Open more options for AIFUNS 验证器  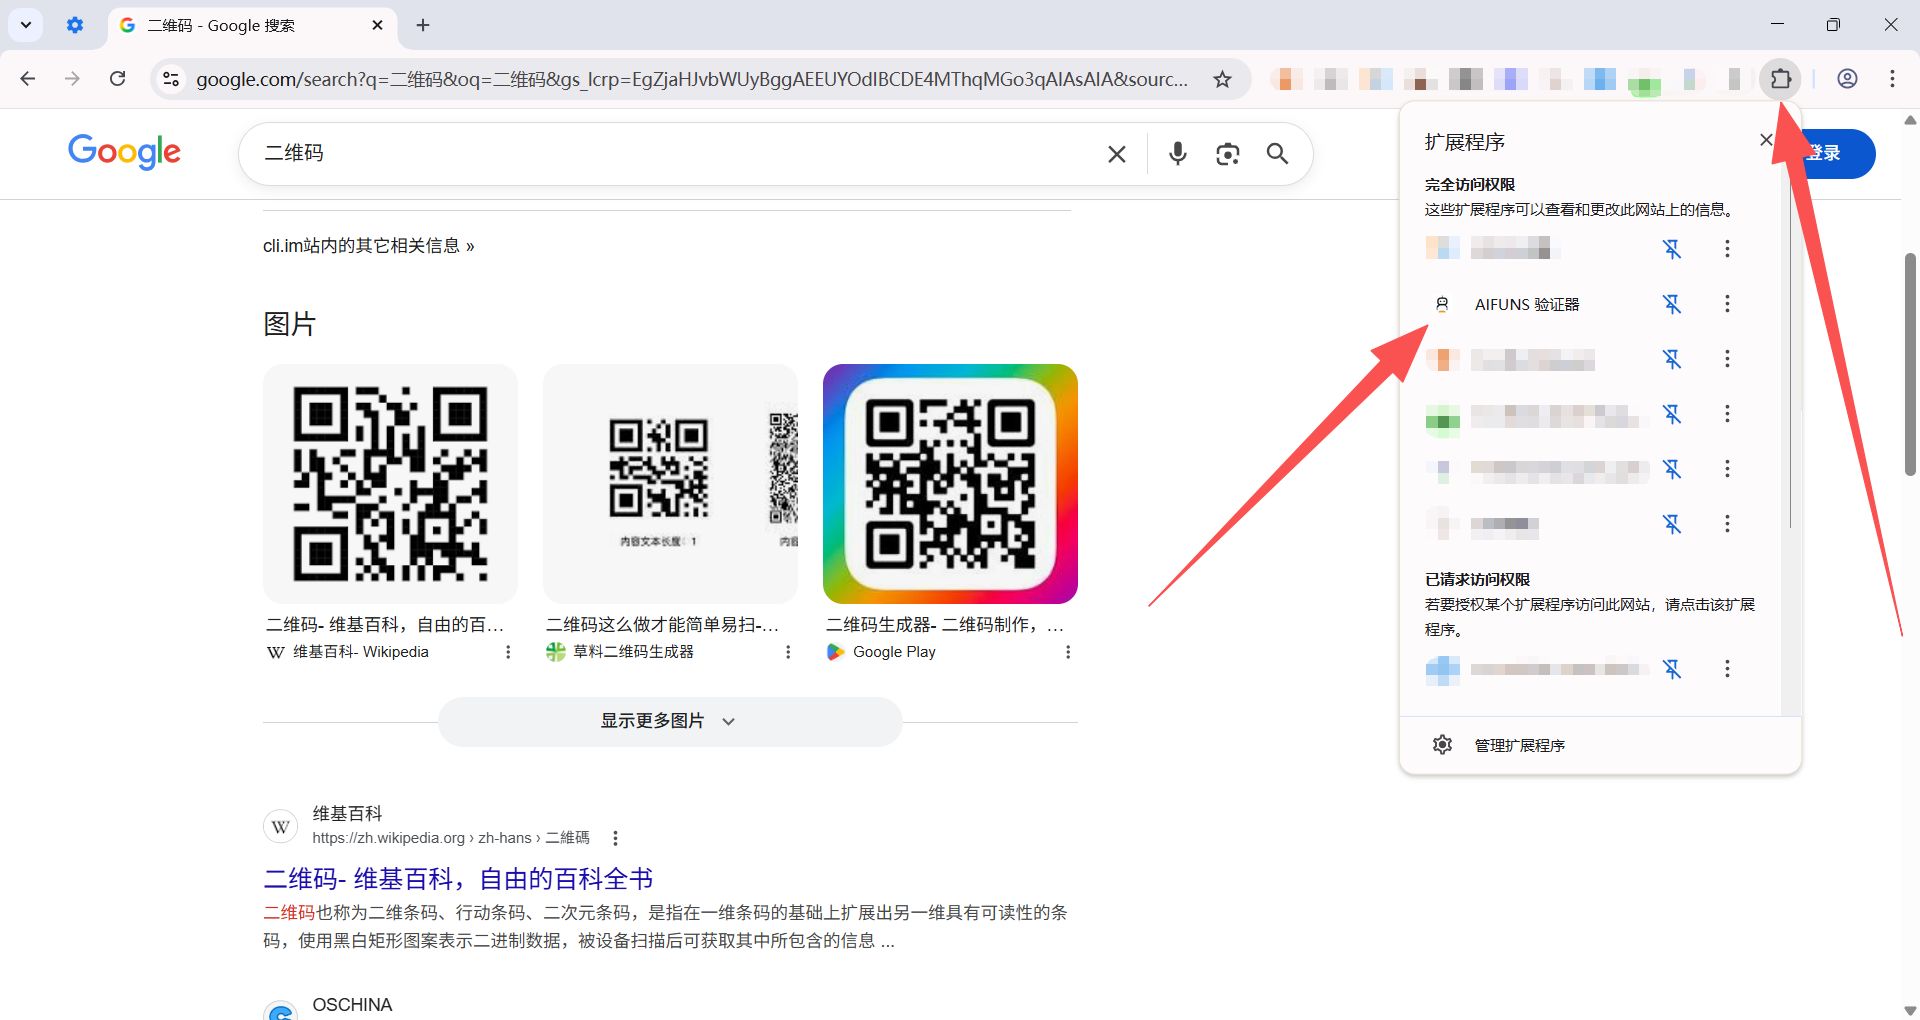(1727, 304)
